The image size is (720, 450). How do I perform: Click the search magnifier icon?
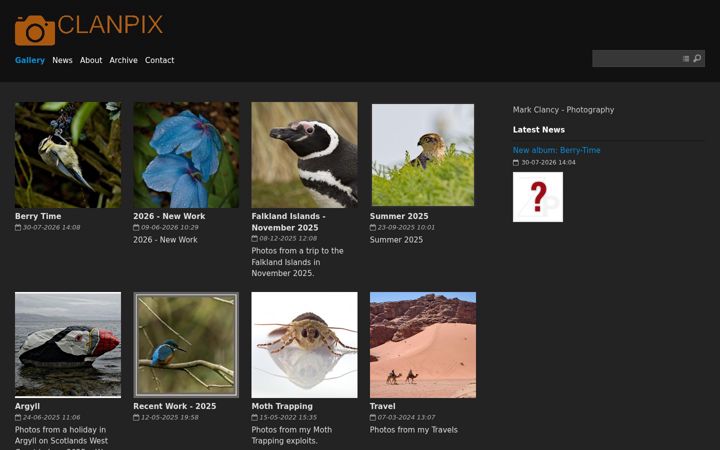(x=697, y=58)
